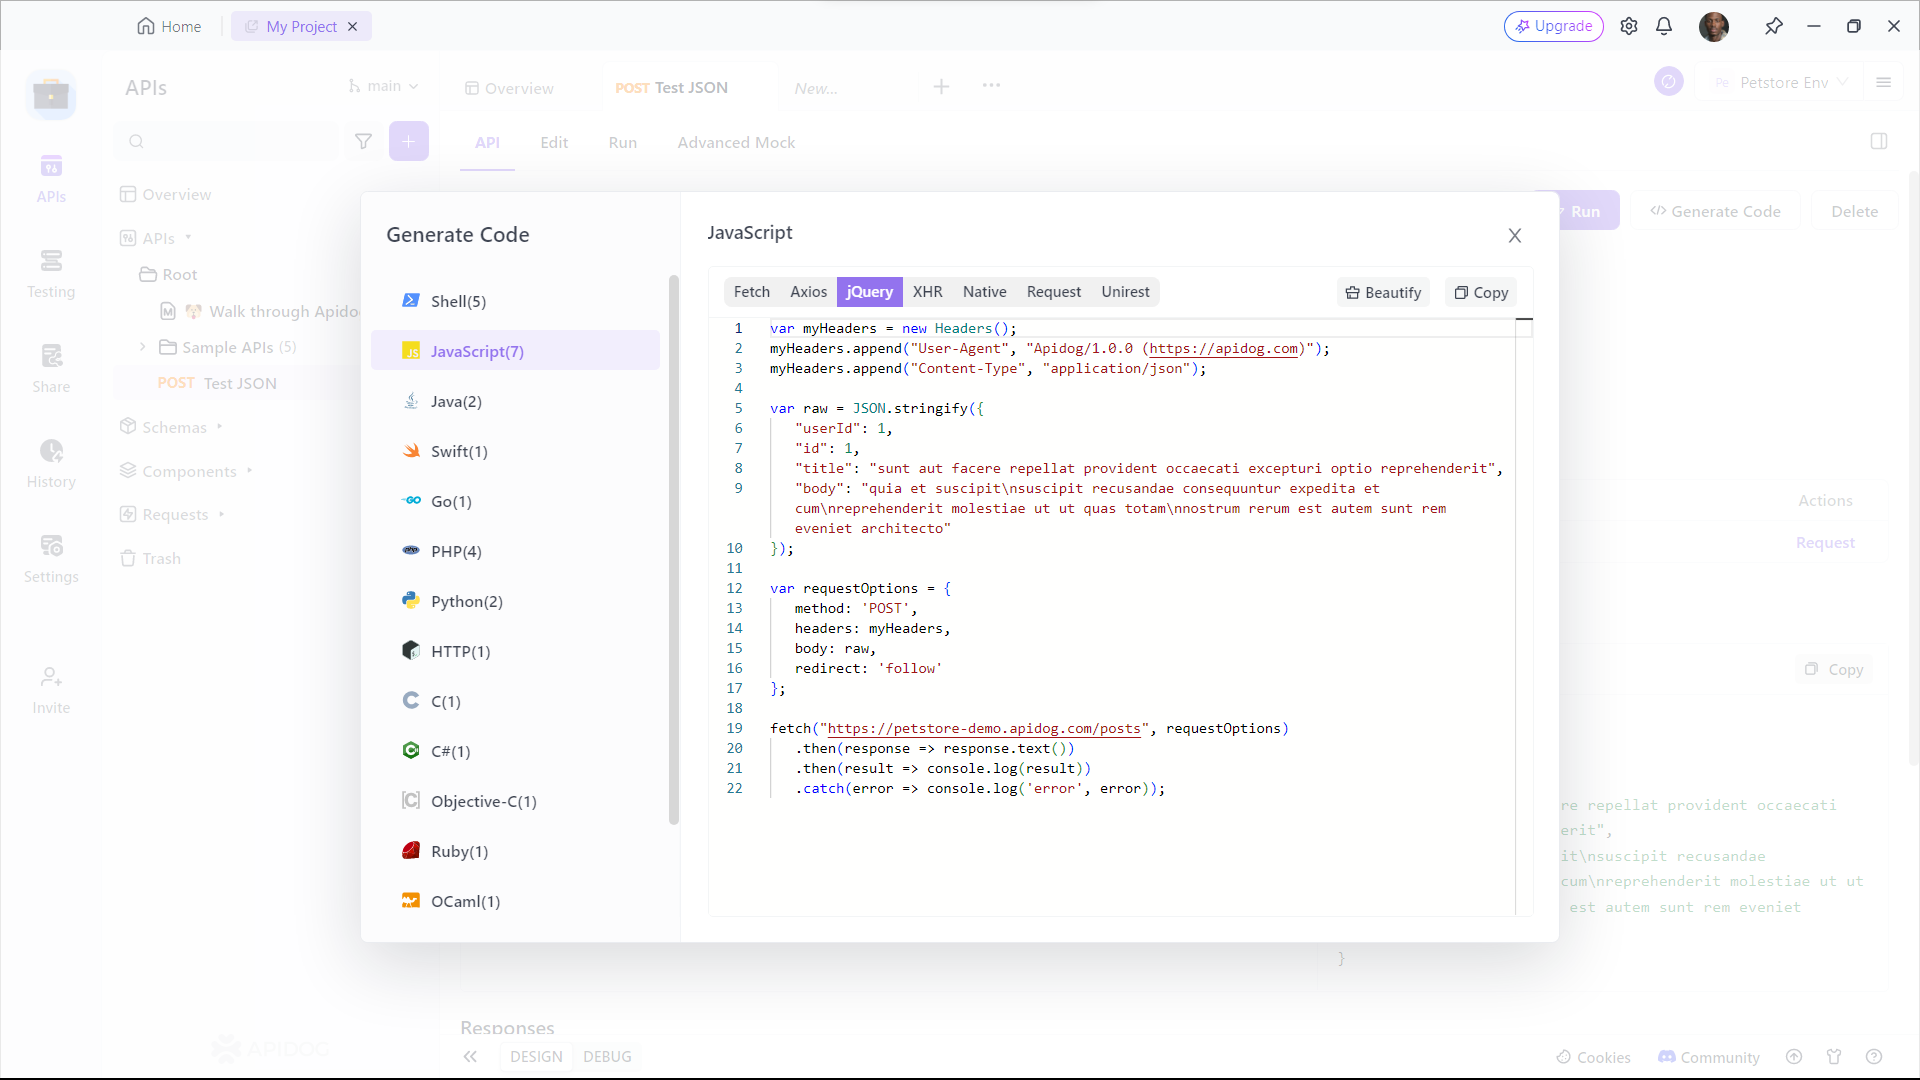Expand the APIs tree node
This screenshot has width=1920, height=1080.
point(188,238)
